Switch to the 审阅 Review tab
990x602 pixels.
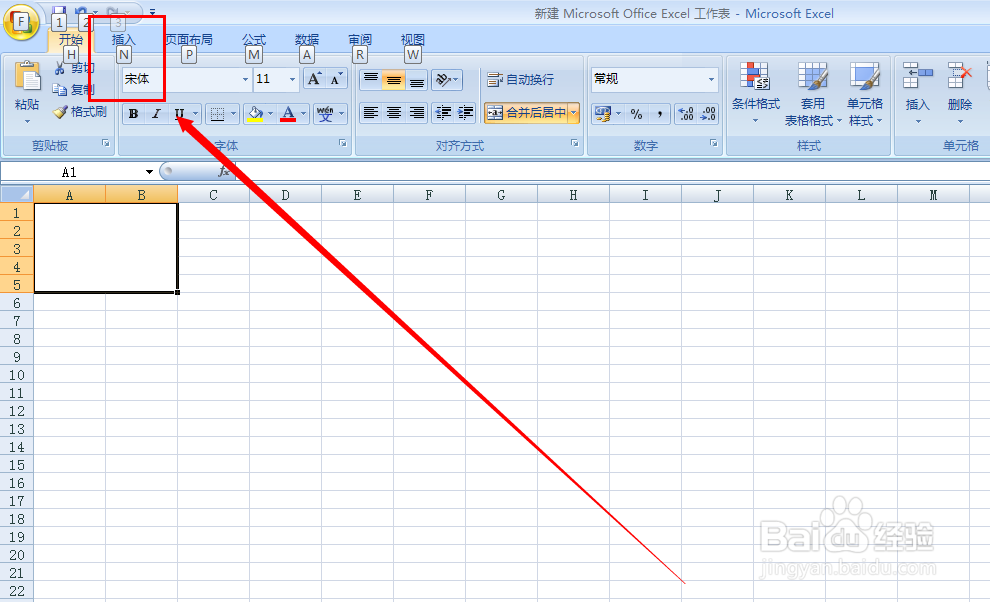tap(360, 40)
